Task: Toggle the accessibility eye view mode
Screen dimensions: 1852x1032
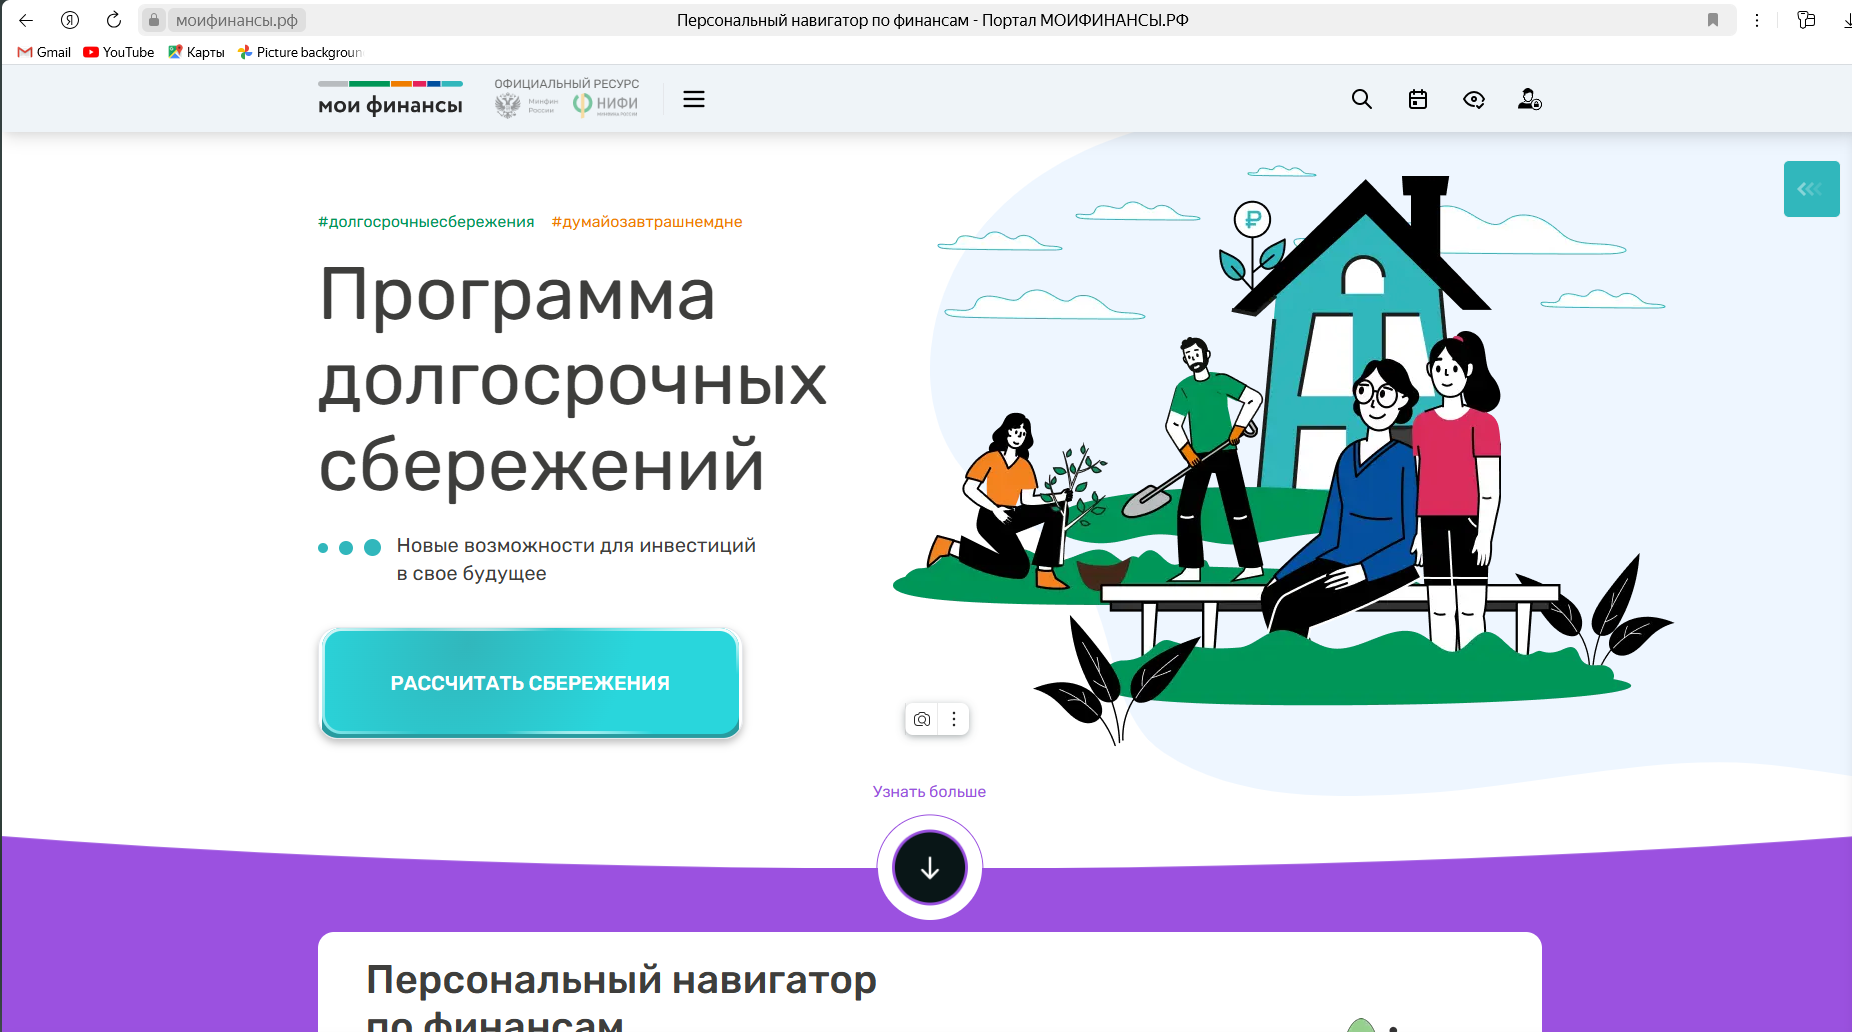Action: tap(1473, 99)
